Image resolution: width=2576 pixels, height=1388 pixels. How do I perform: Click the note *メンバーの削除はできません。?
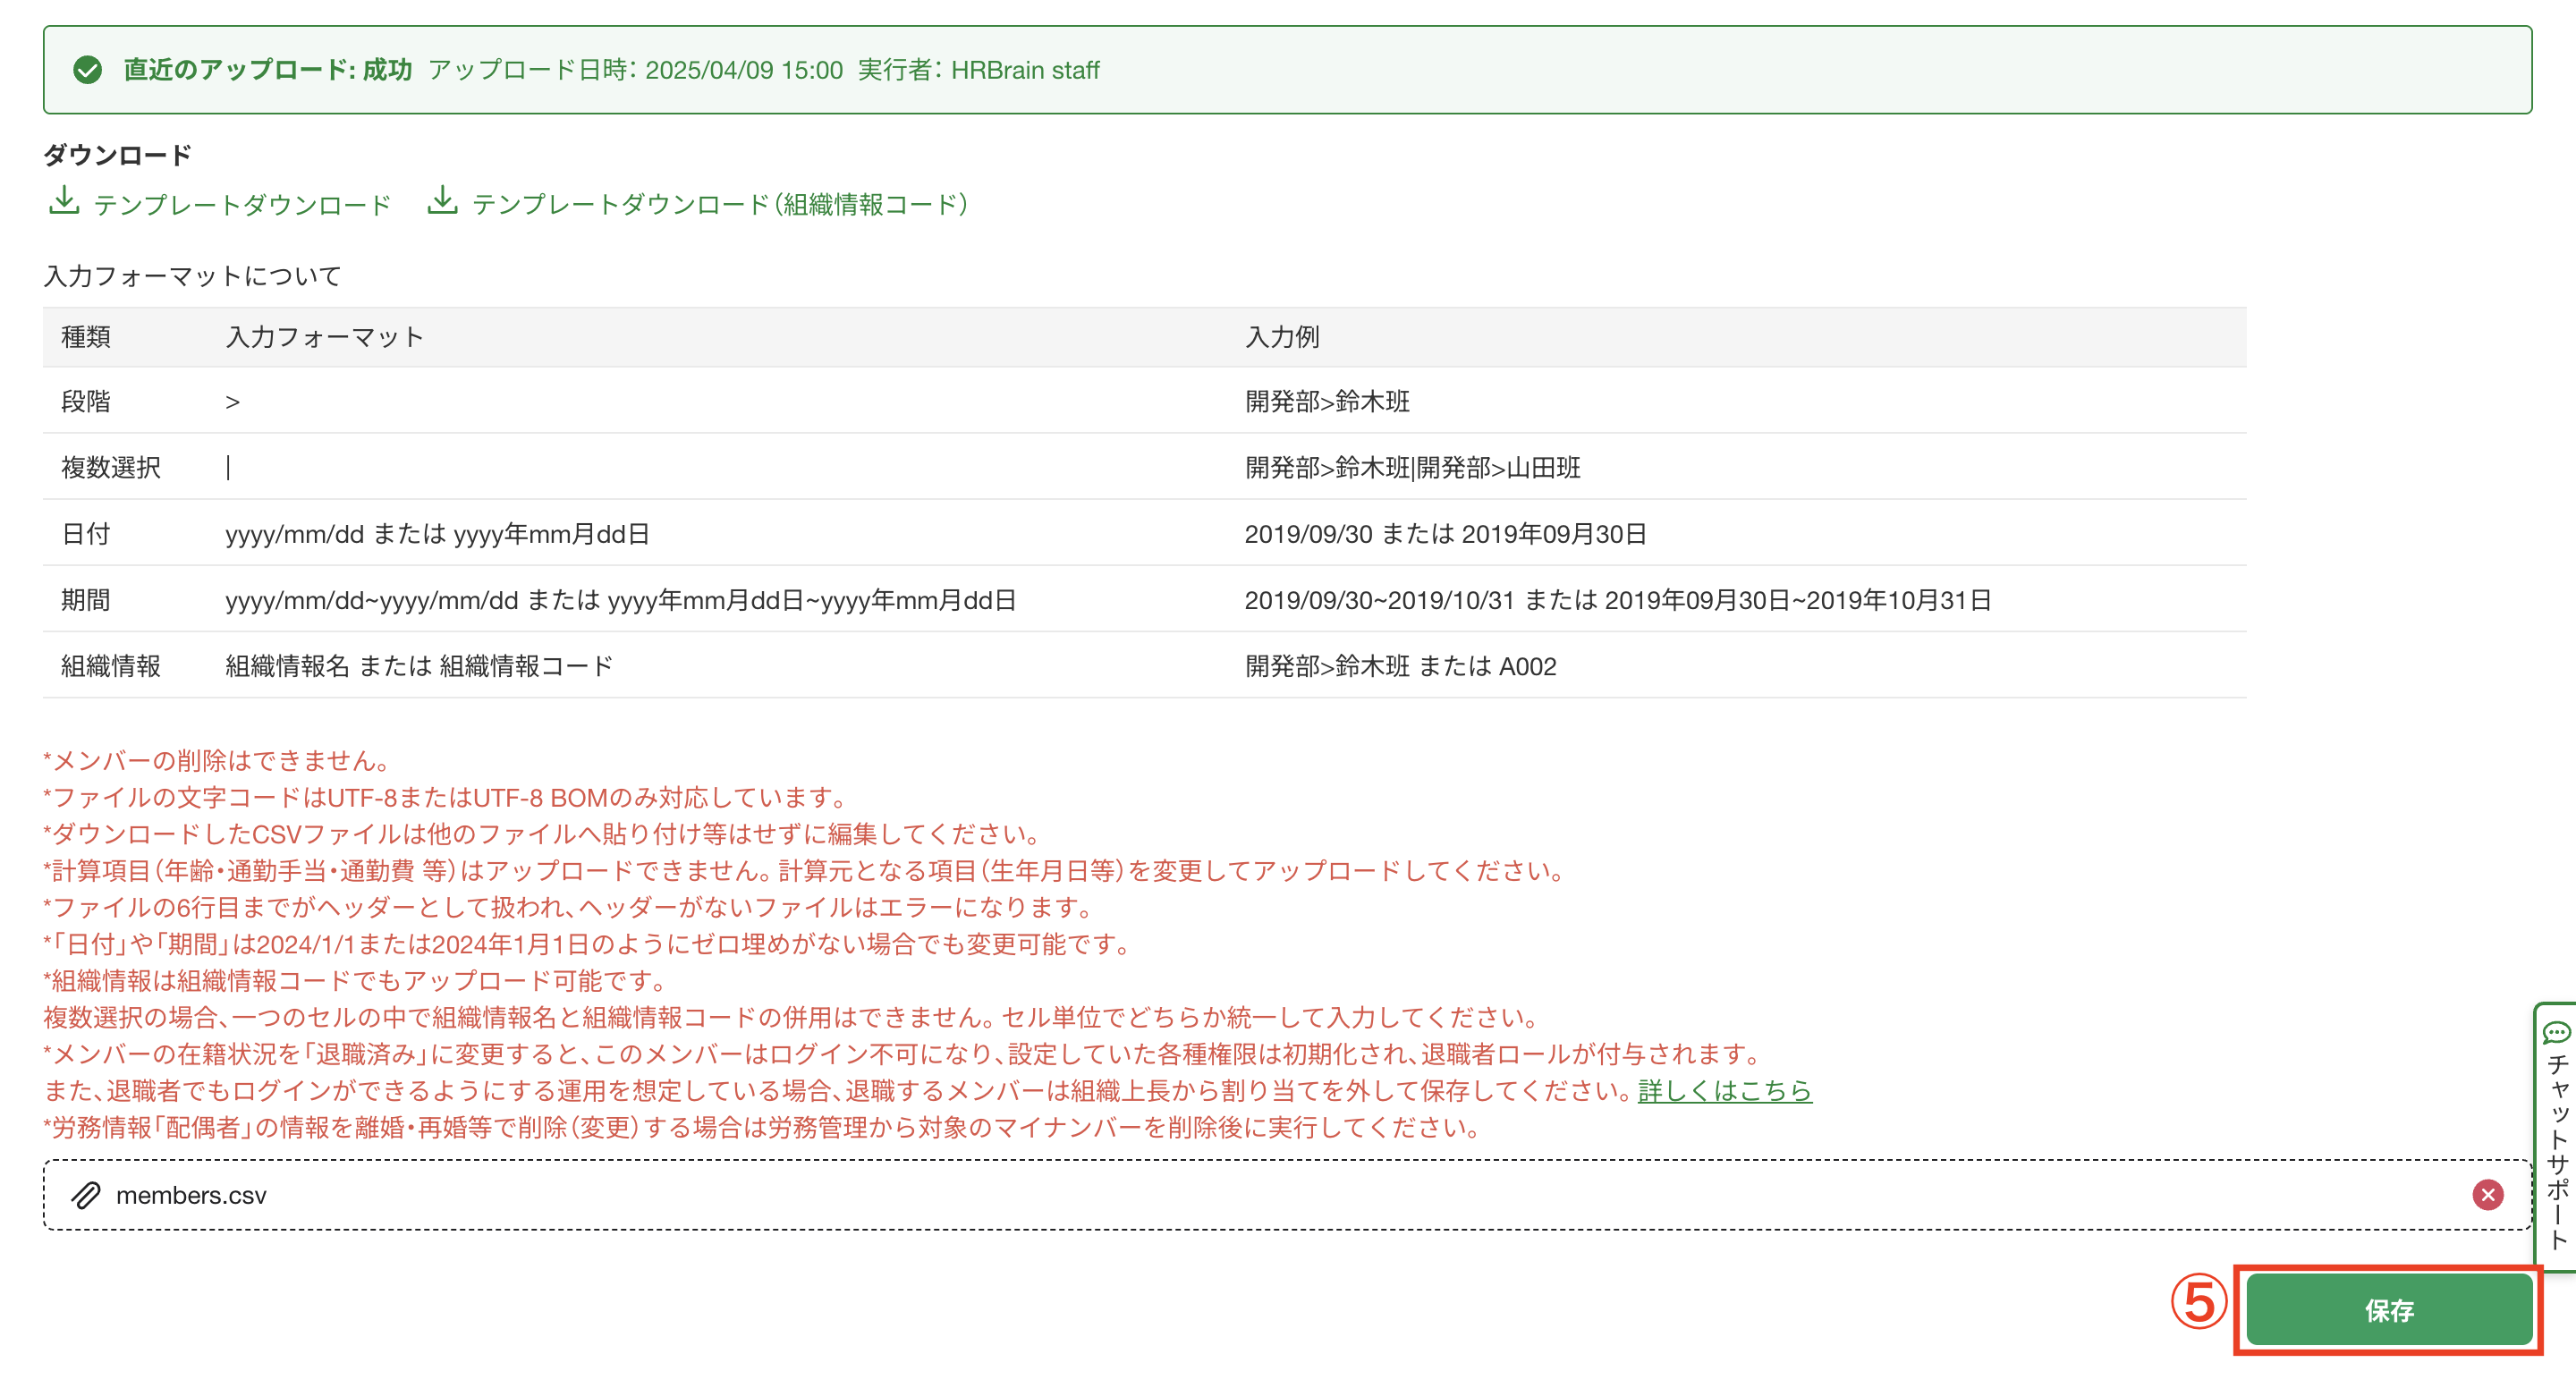pos(217,761)
